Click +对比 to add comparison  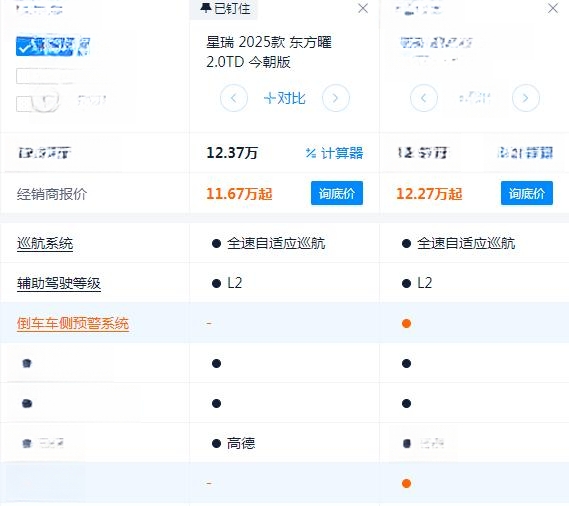[284, 98]
